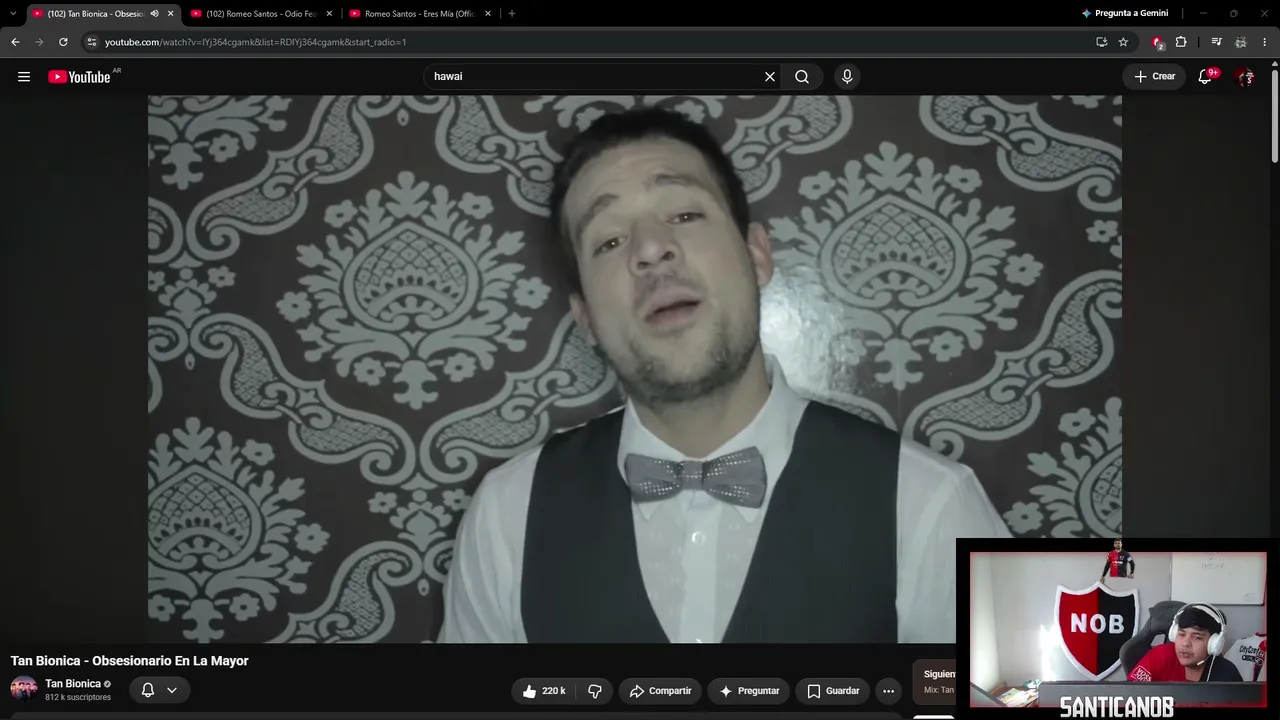View site information icon in address bar
The width and height of the screenshot is (1280, 720).
(91, 42)
